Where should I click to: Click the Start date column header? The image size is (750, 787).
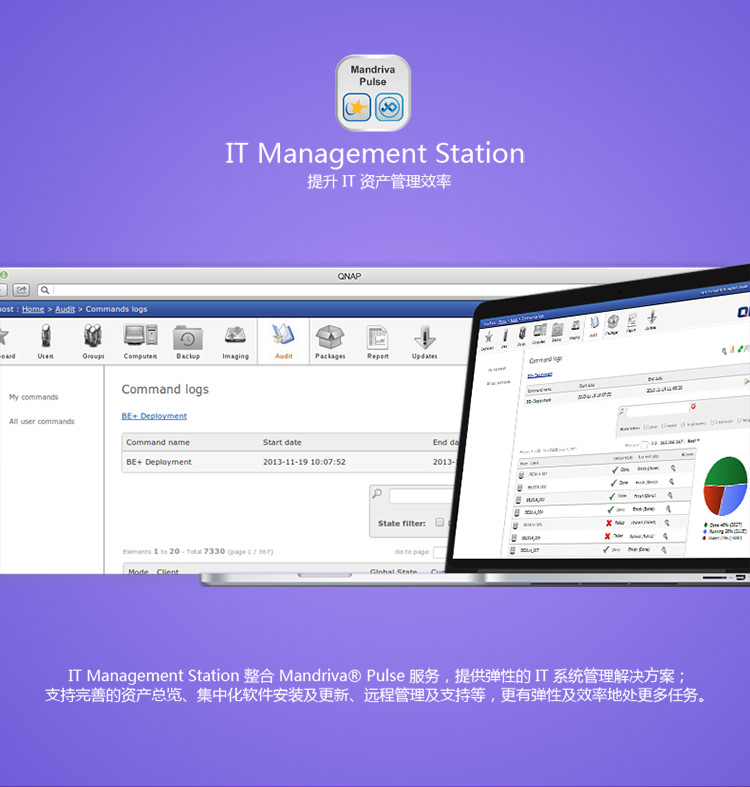282,442
